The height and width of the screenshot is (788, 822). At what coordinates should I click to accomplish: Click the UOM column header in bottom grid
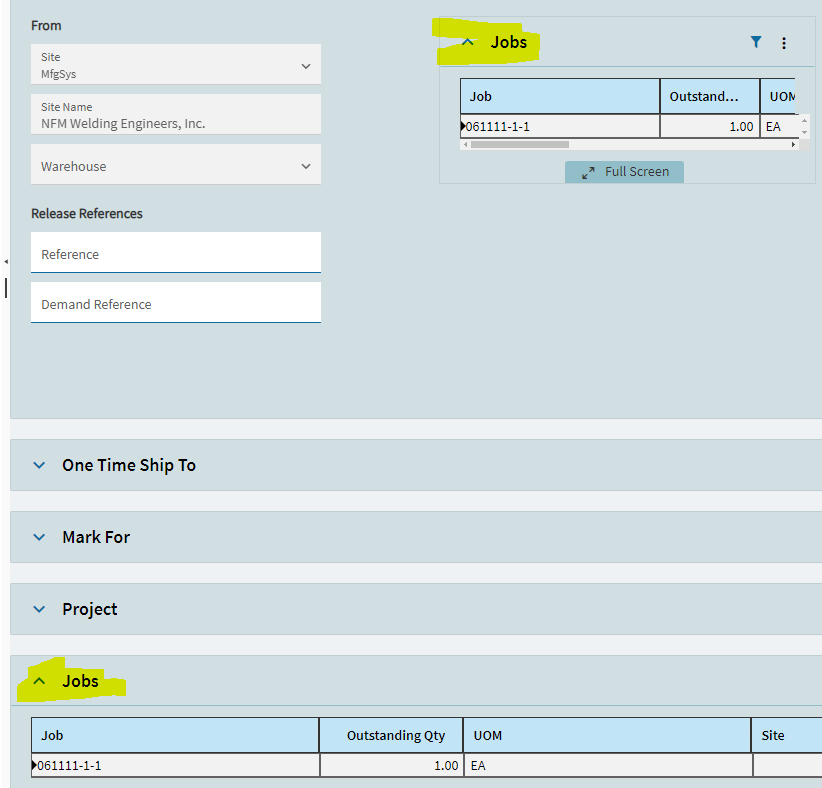[607, 736]
